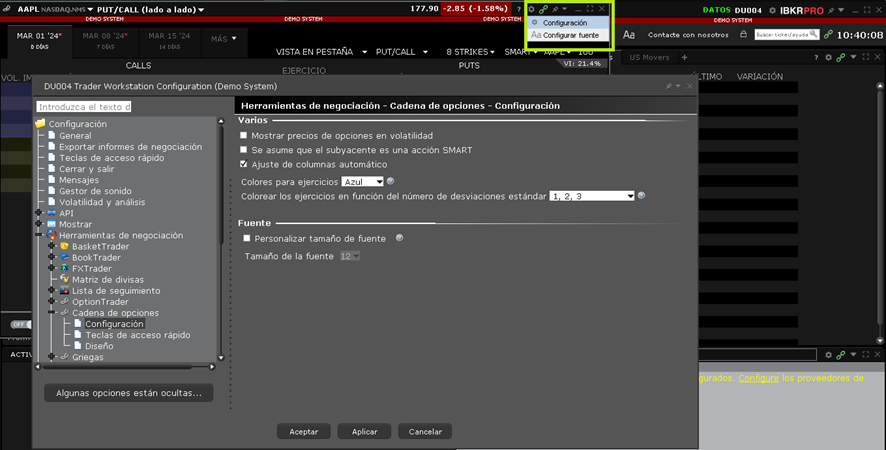
Task: Check Personalizar tamaño de fuente box
Action: point(248,239)
